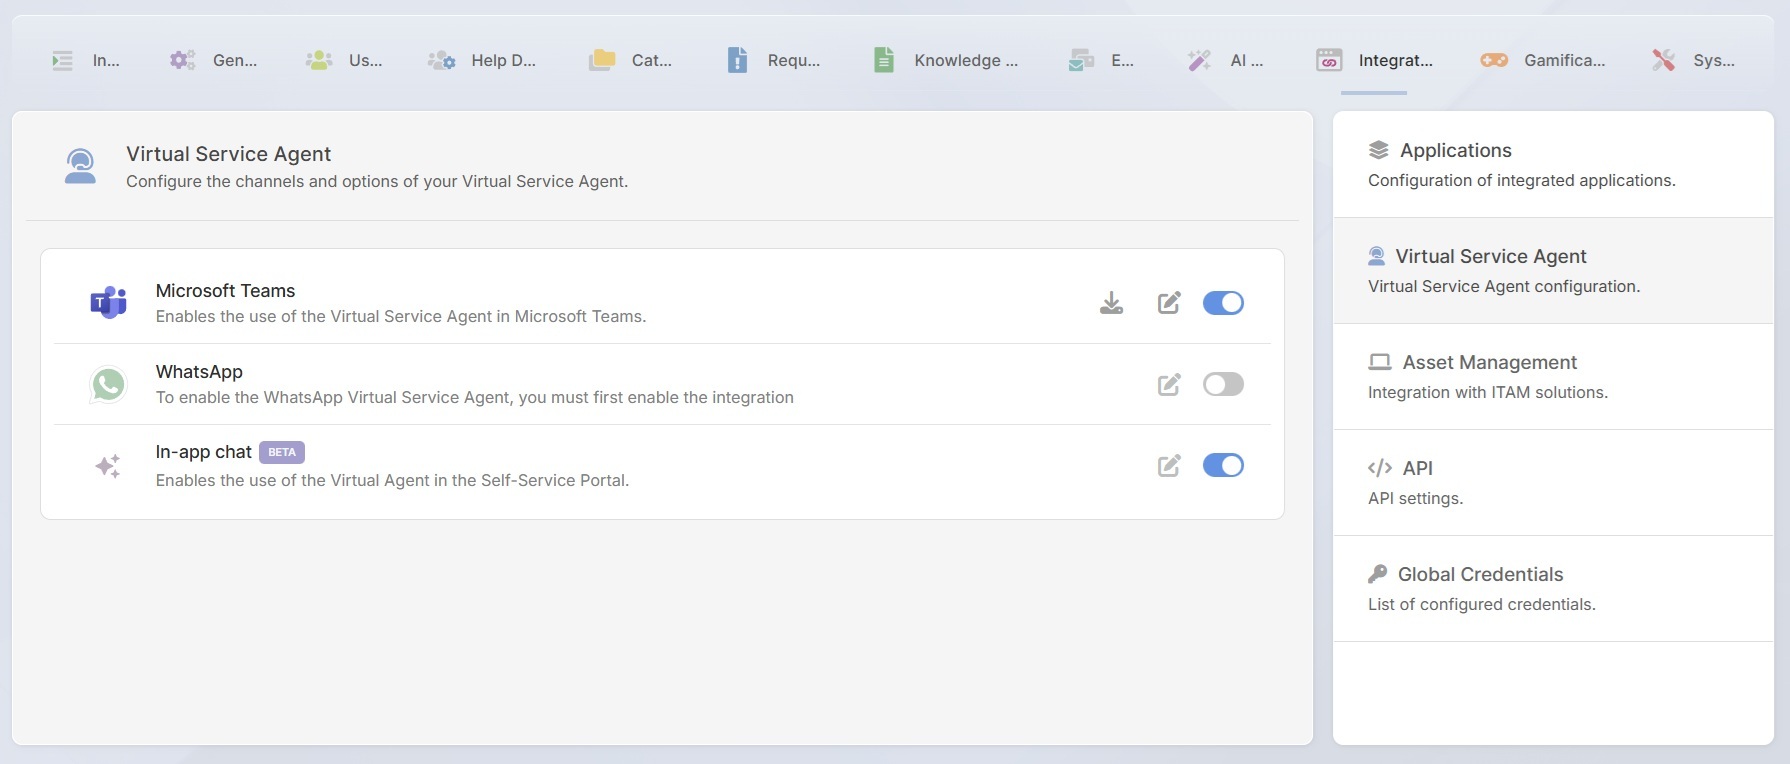This screenshot has height=764, width=1790.
Task: Click the WhatsApp channel title
Action: 199,372
